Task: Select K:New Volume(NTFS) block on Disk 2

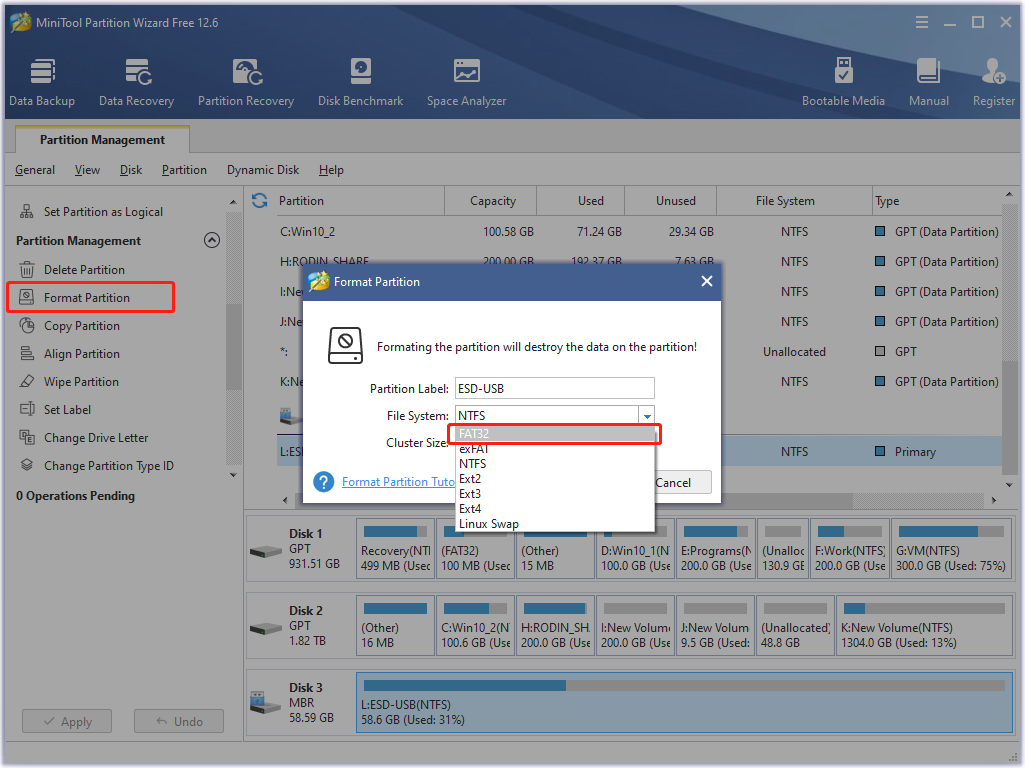Action: pyautogui.click(x=924, y=626)
